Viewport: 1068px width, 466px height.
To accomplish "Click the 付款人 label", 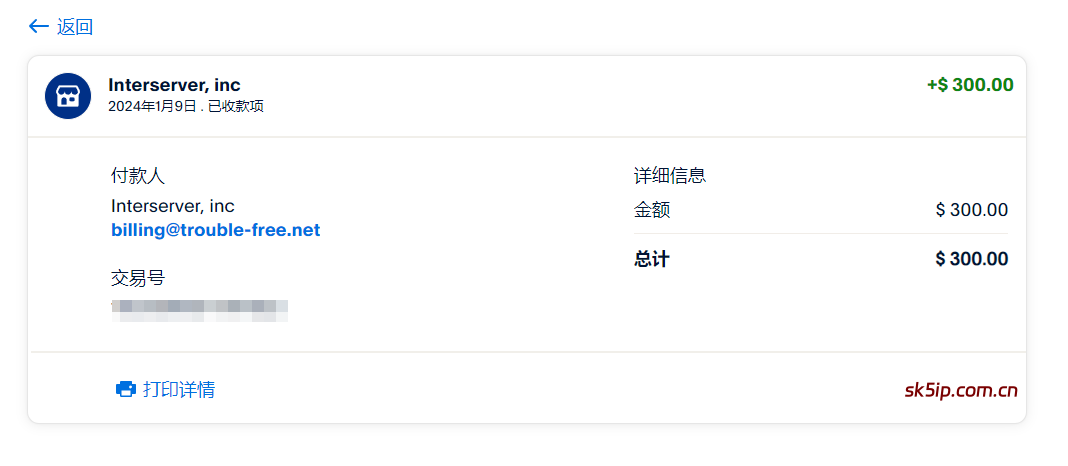I will tap(137, 176).
